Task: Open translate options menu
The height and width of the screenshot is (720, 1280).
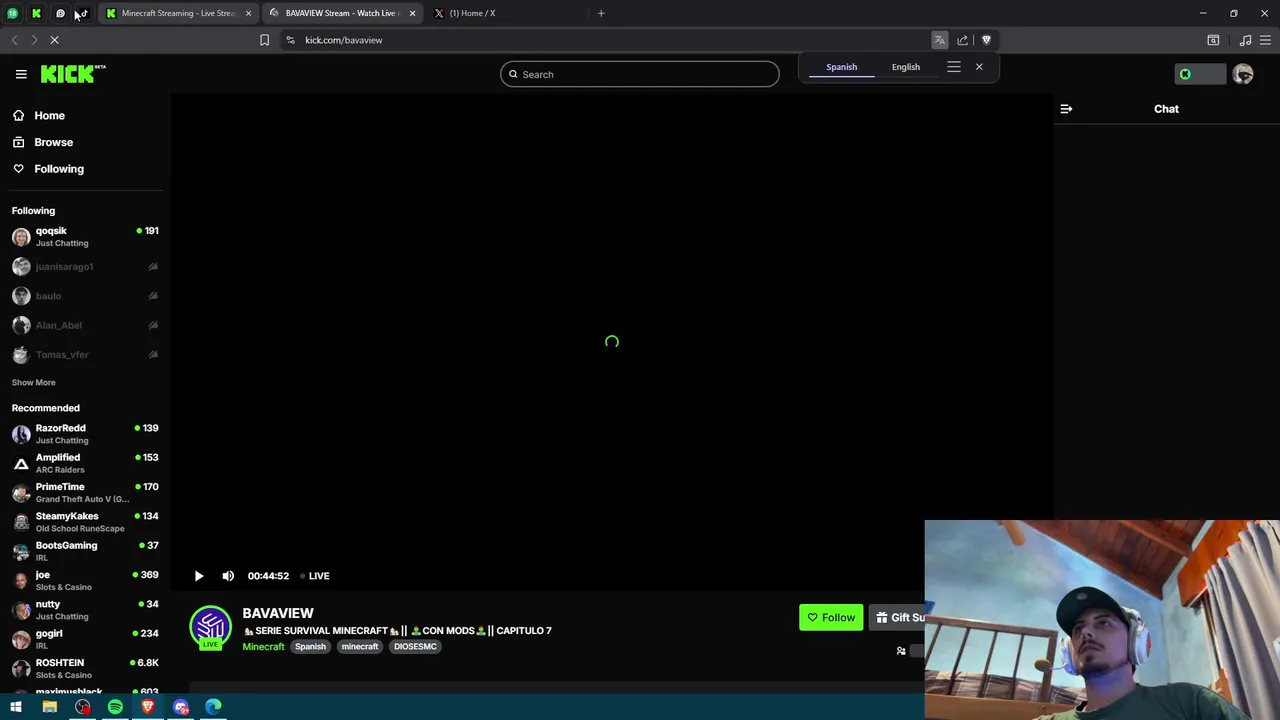Action: coord(954,67)
